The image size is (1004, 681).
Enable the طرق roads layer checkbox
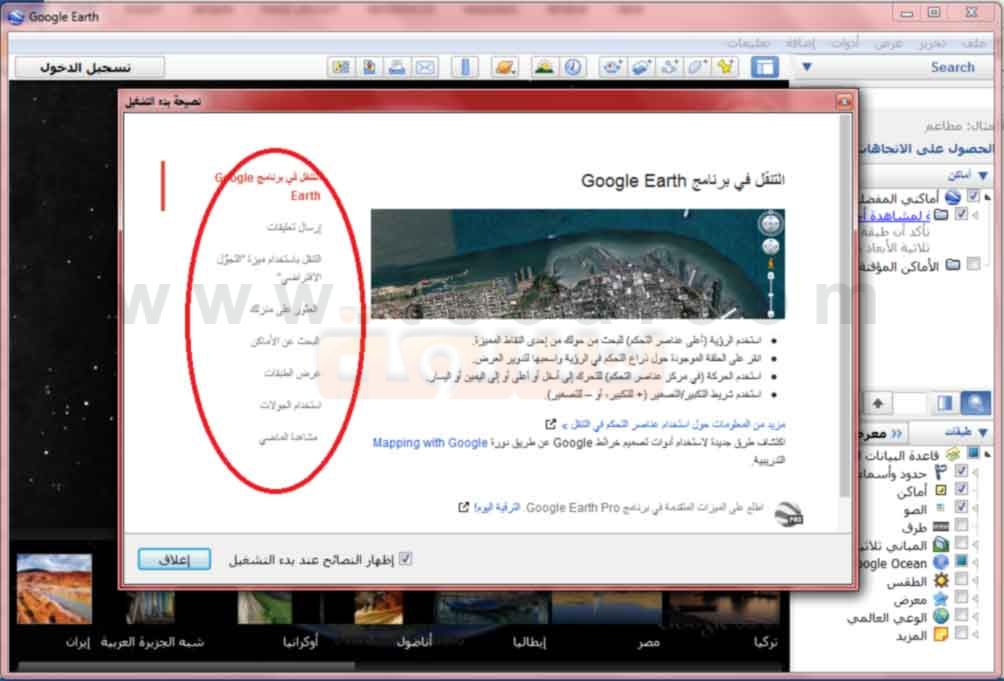tap(961, 525)
